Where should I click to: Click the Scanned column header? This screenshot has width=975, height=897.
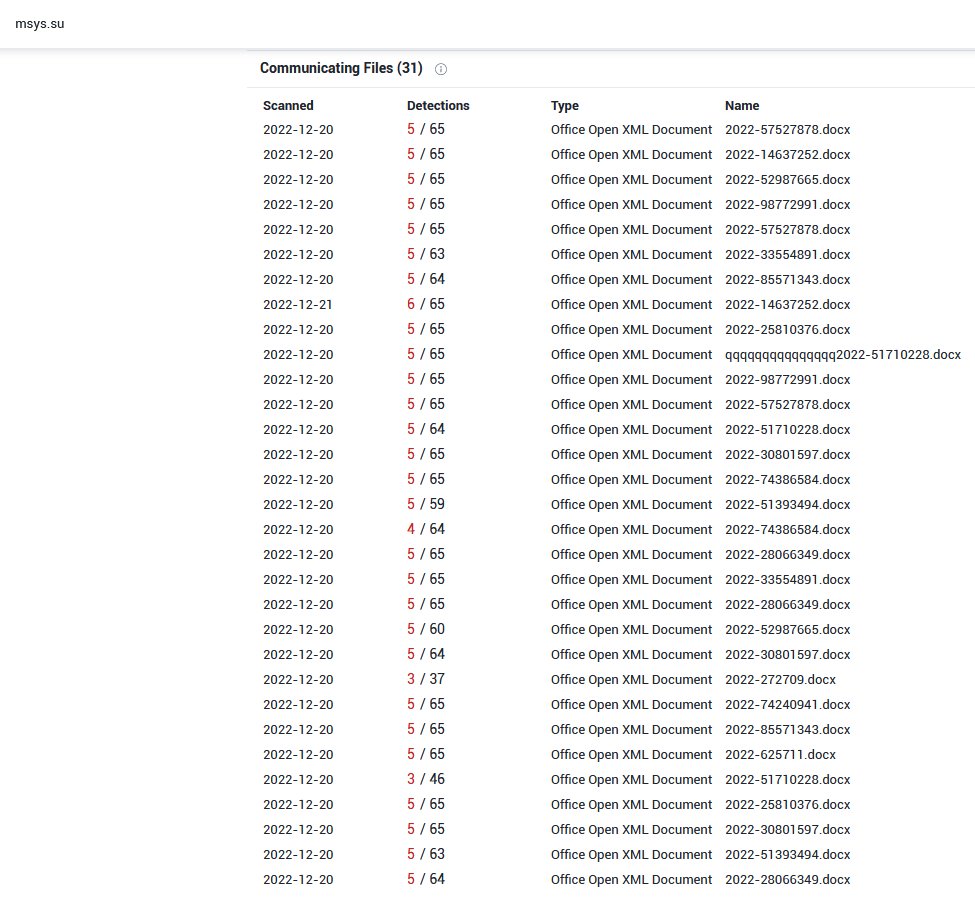288,106
